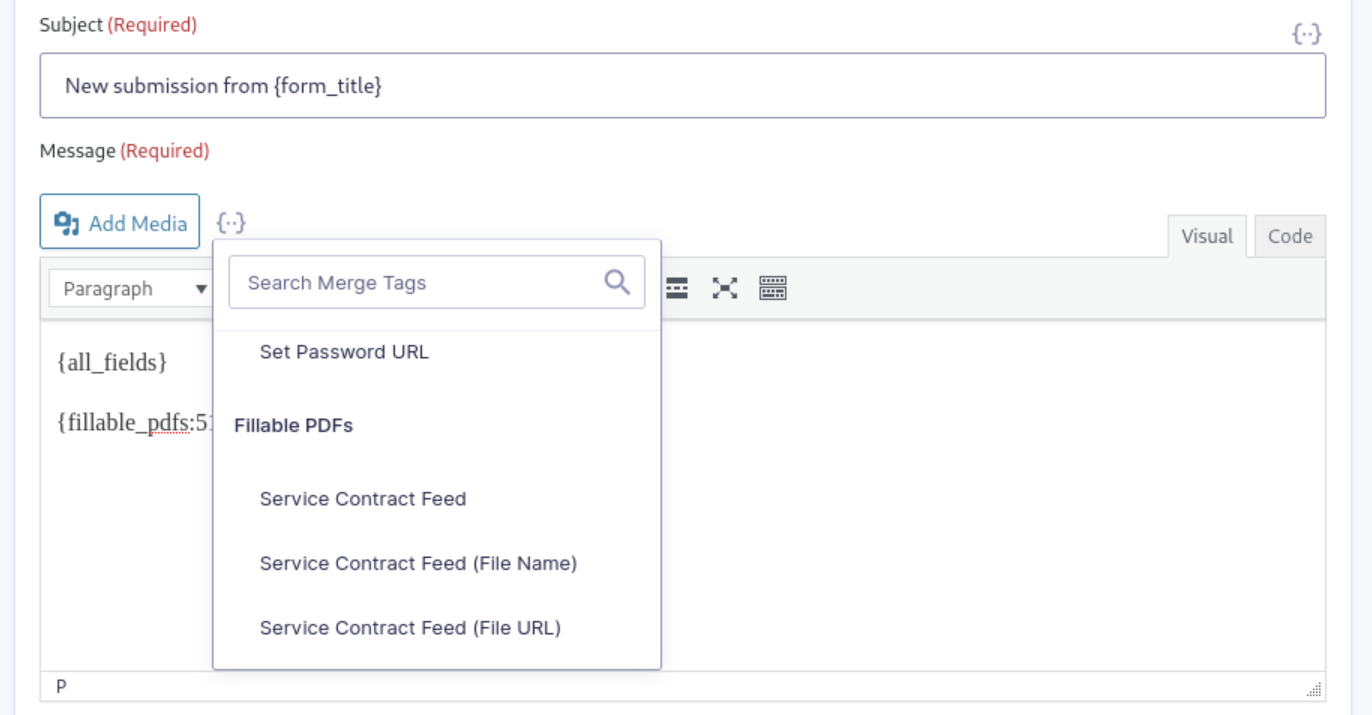This screenshot has height=715, width=1372.
Task: Toggle distraction-free fullscreen writing mode
Action: point(724,288)
